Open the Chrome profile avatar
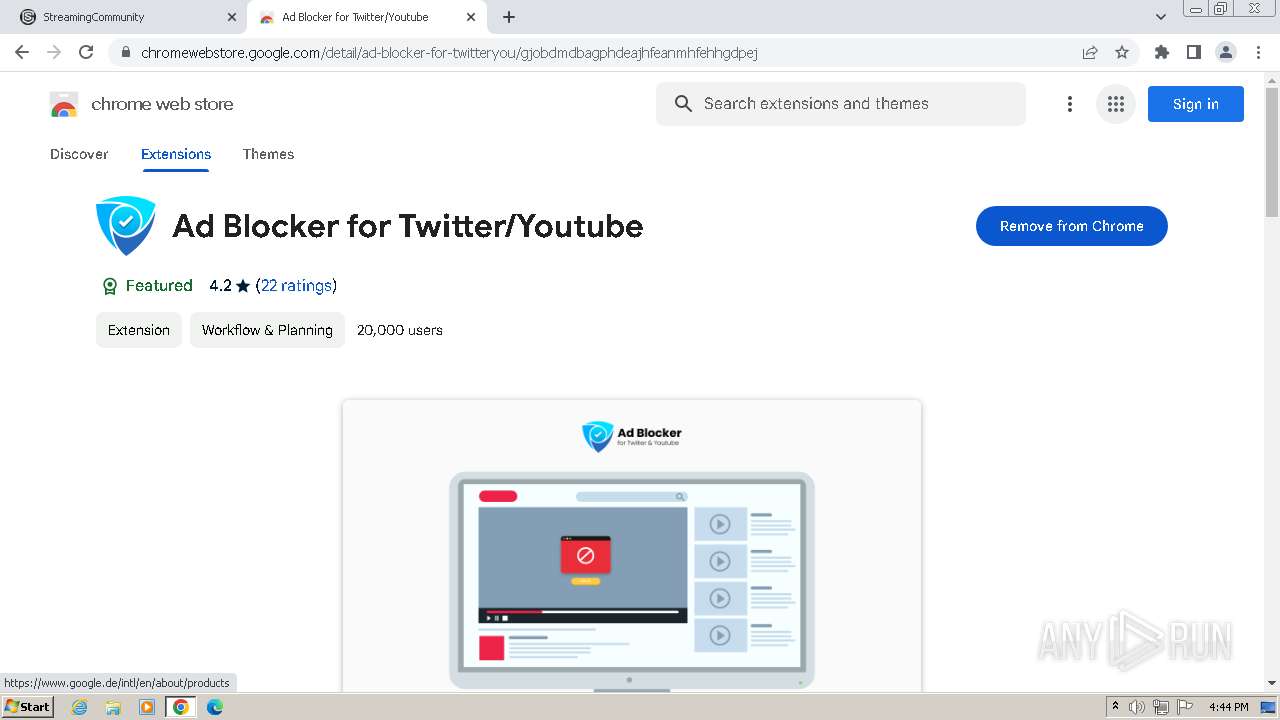Viewport: 1280px width, 720px height. click(1225, 52)
